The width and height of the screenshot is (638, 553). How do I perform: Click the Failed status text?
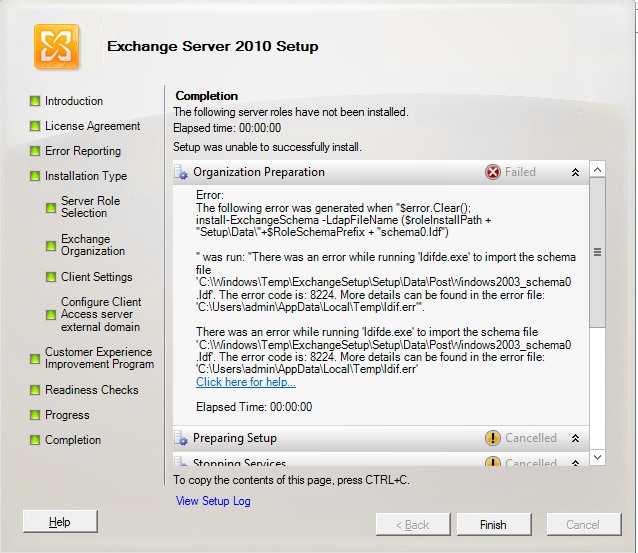point(520,172)
